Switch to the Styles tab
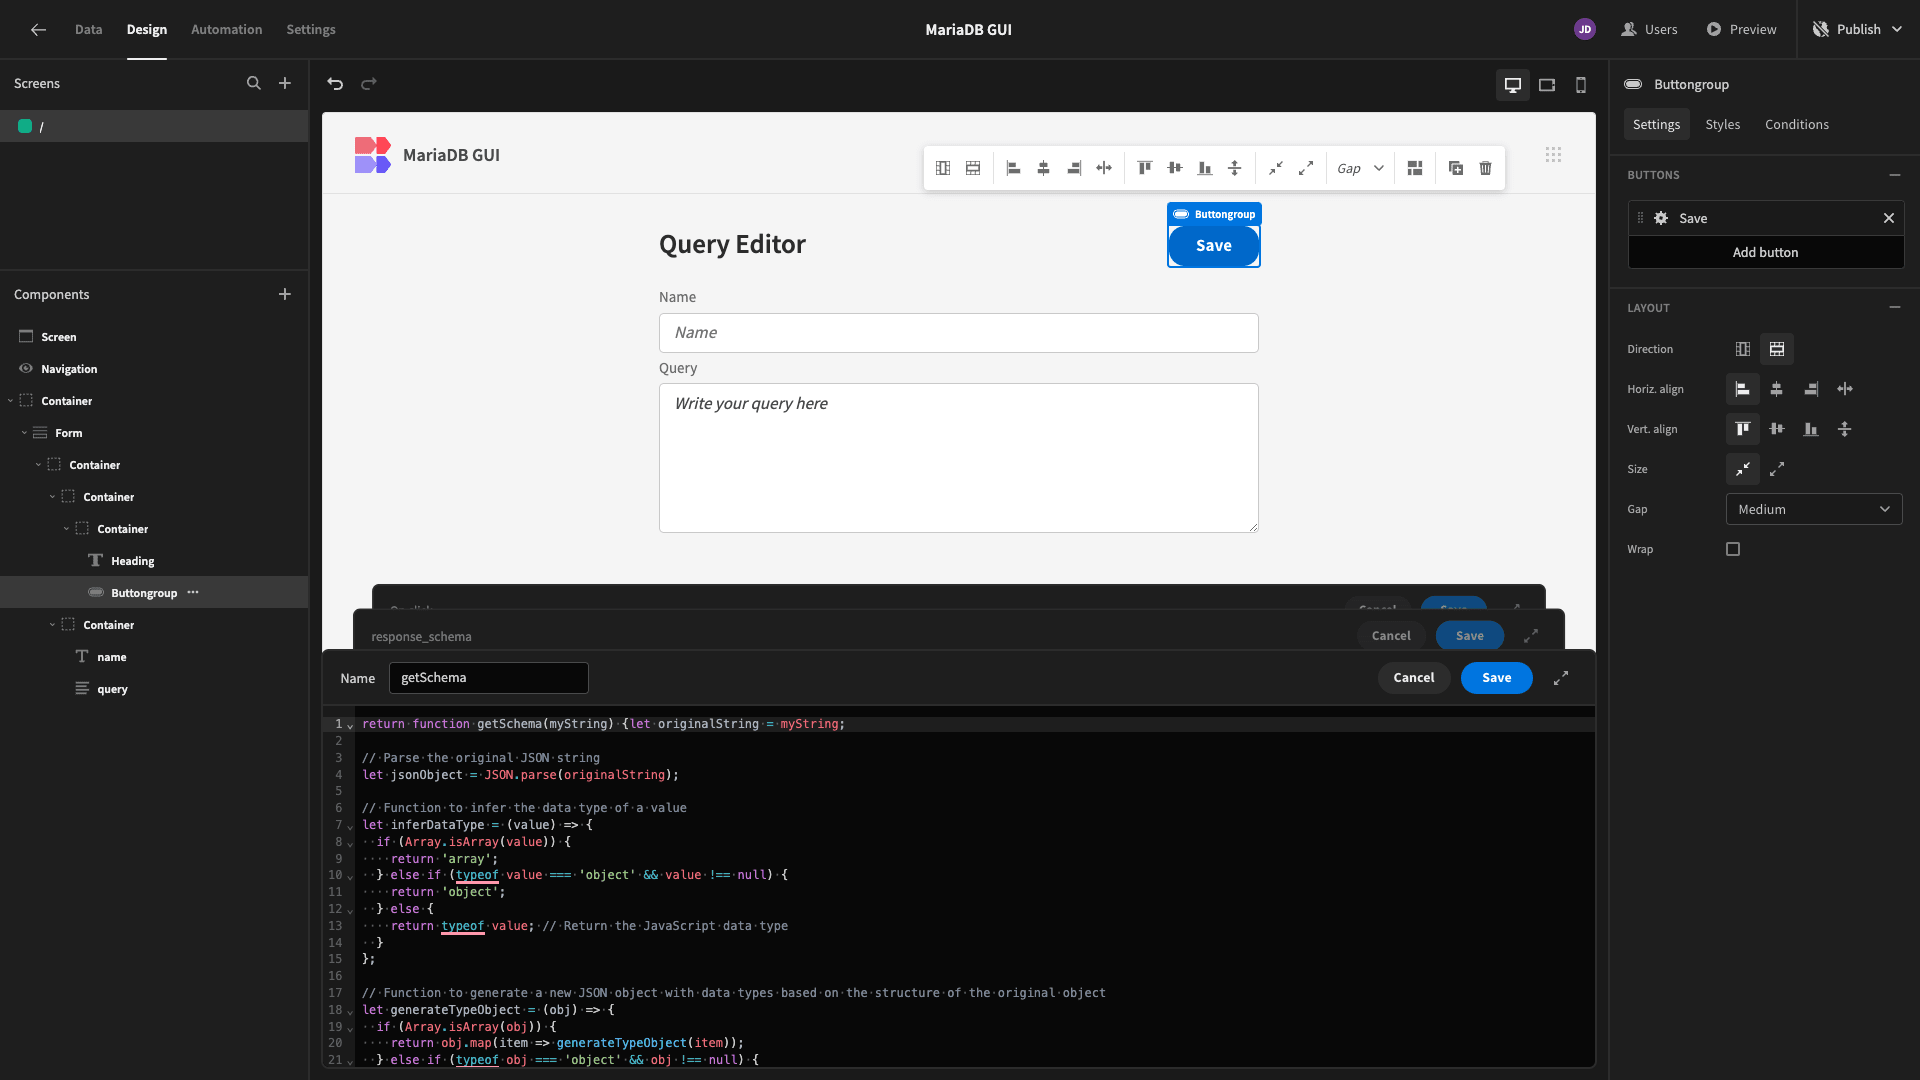This screenshot has width=1920, height=1080. tap(1722, 124)
